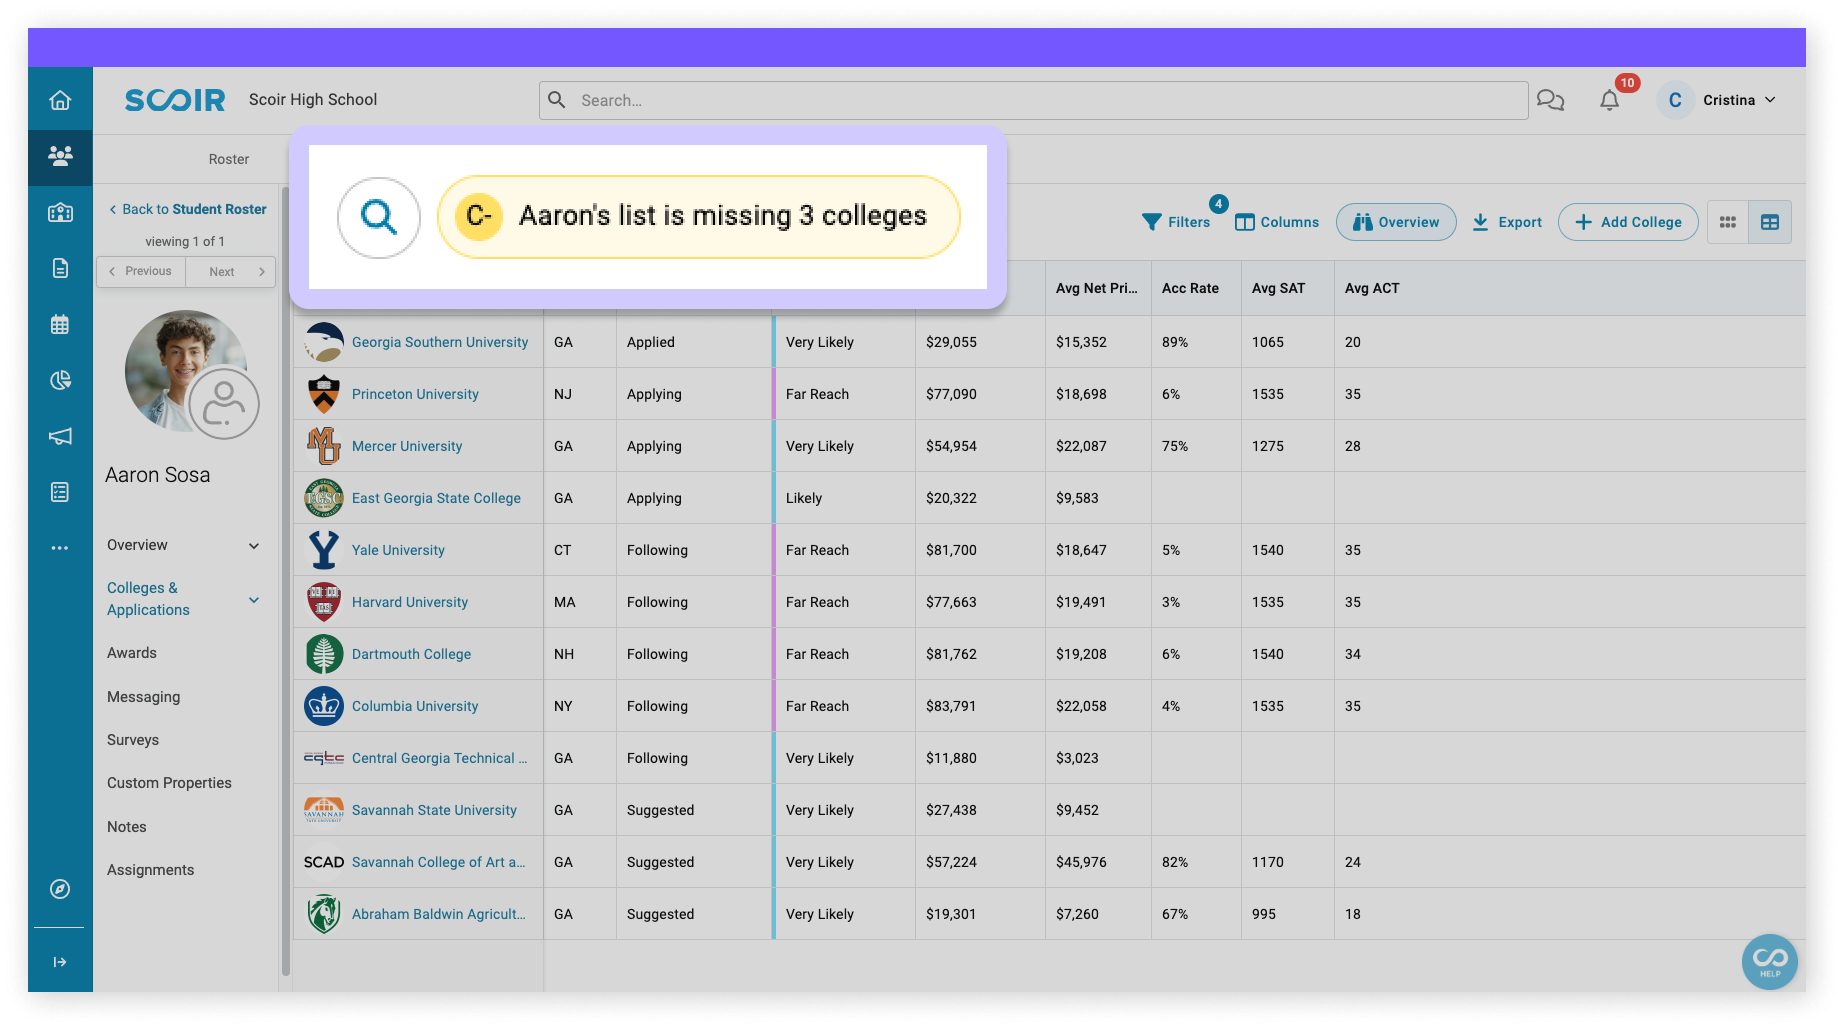The height and width of the screenshot is (1028, 1842).
Task: Click Back to Student Roster link
Action: (188, 209)
